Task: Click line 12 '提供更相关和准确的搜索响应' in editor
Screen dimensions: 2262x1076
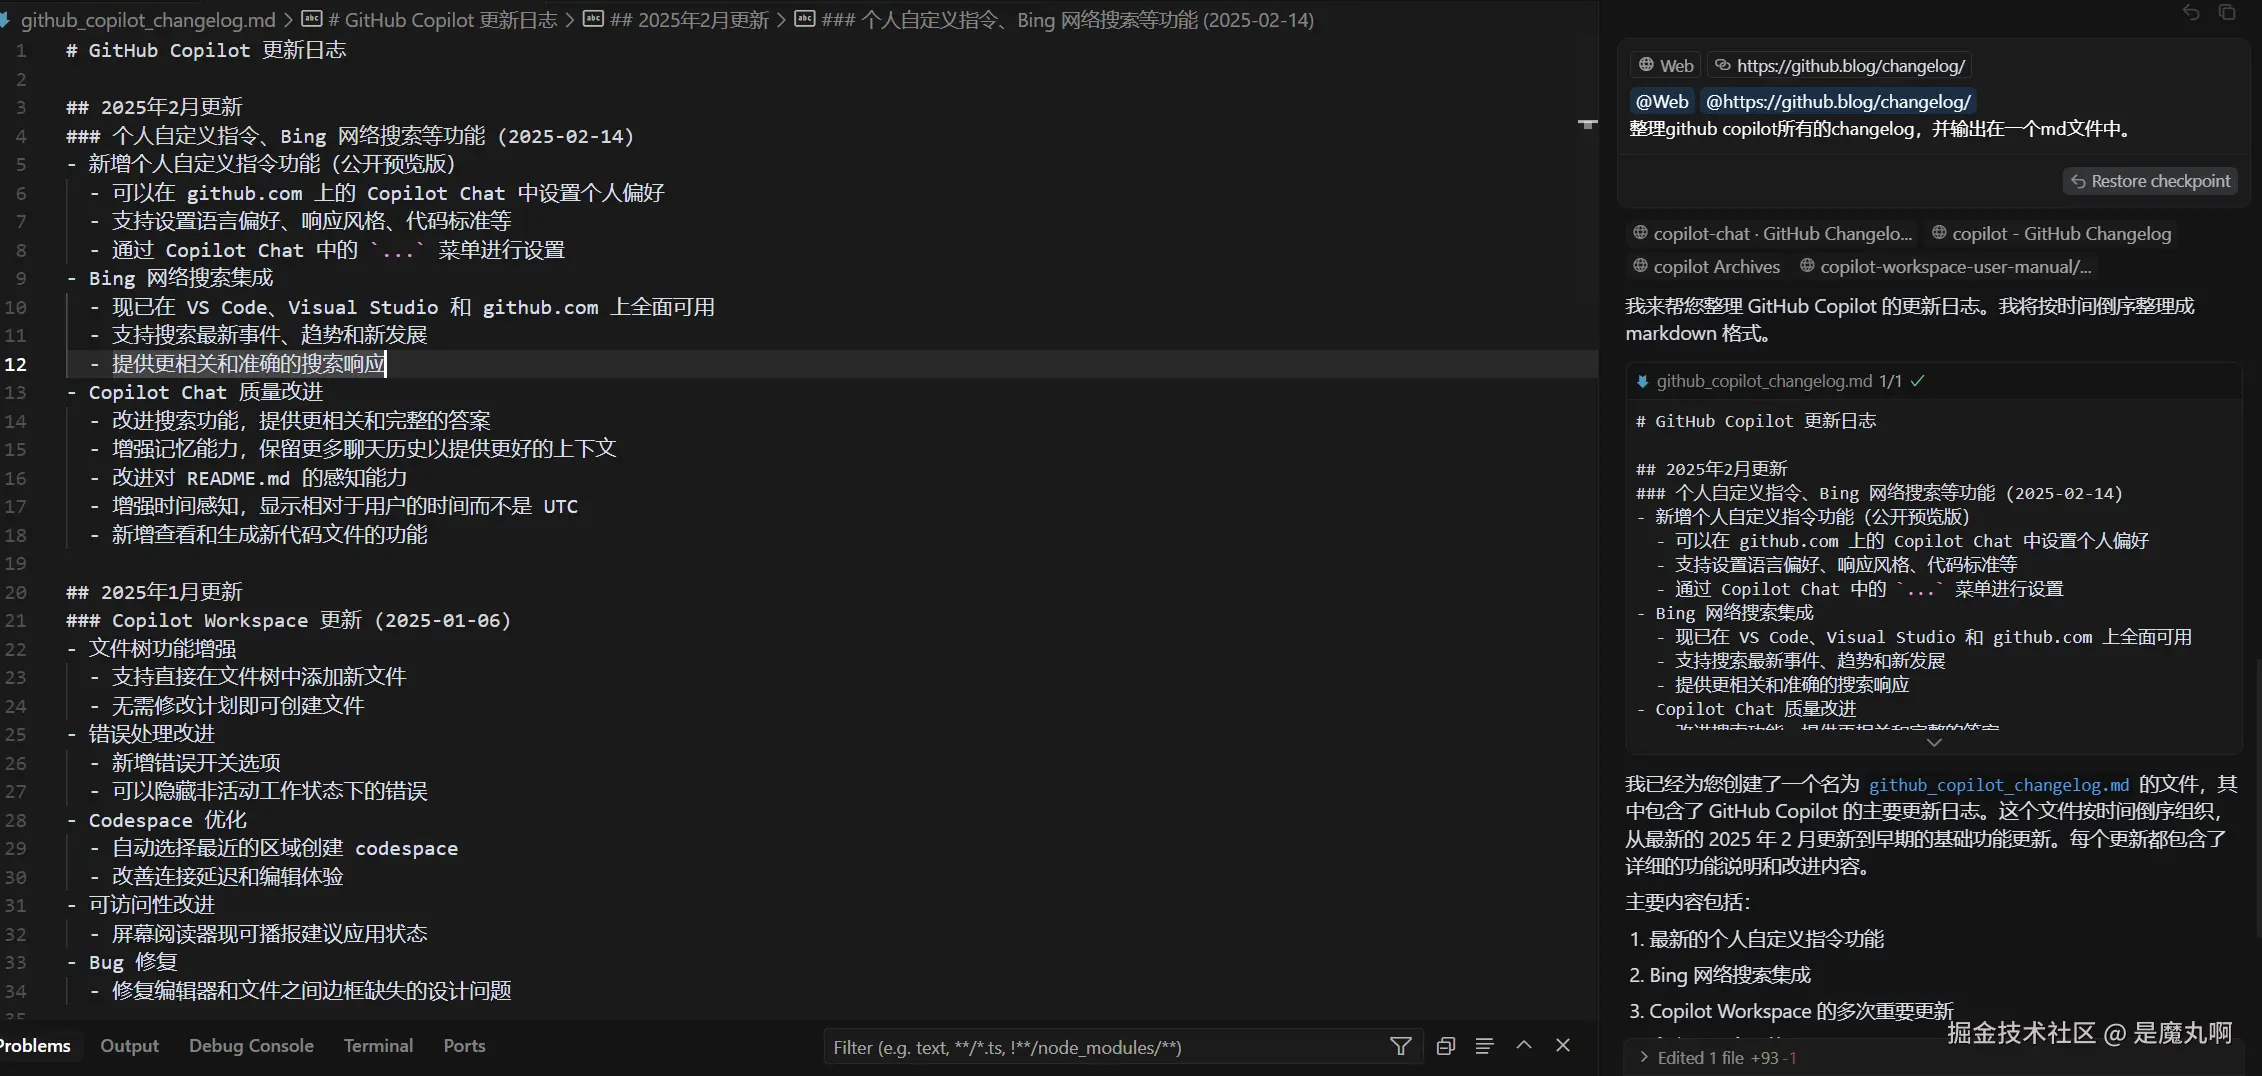Action: coord(248,364)
